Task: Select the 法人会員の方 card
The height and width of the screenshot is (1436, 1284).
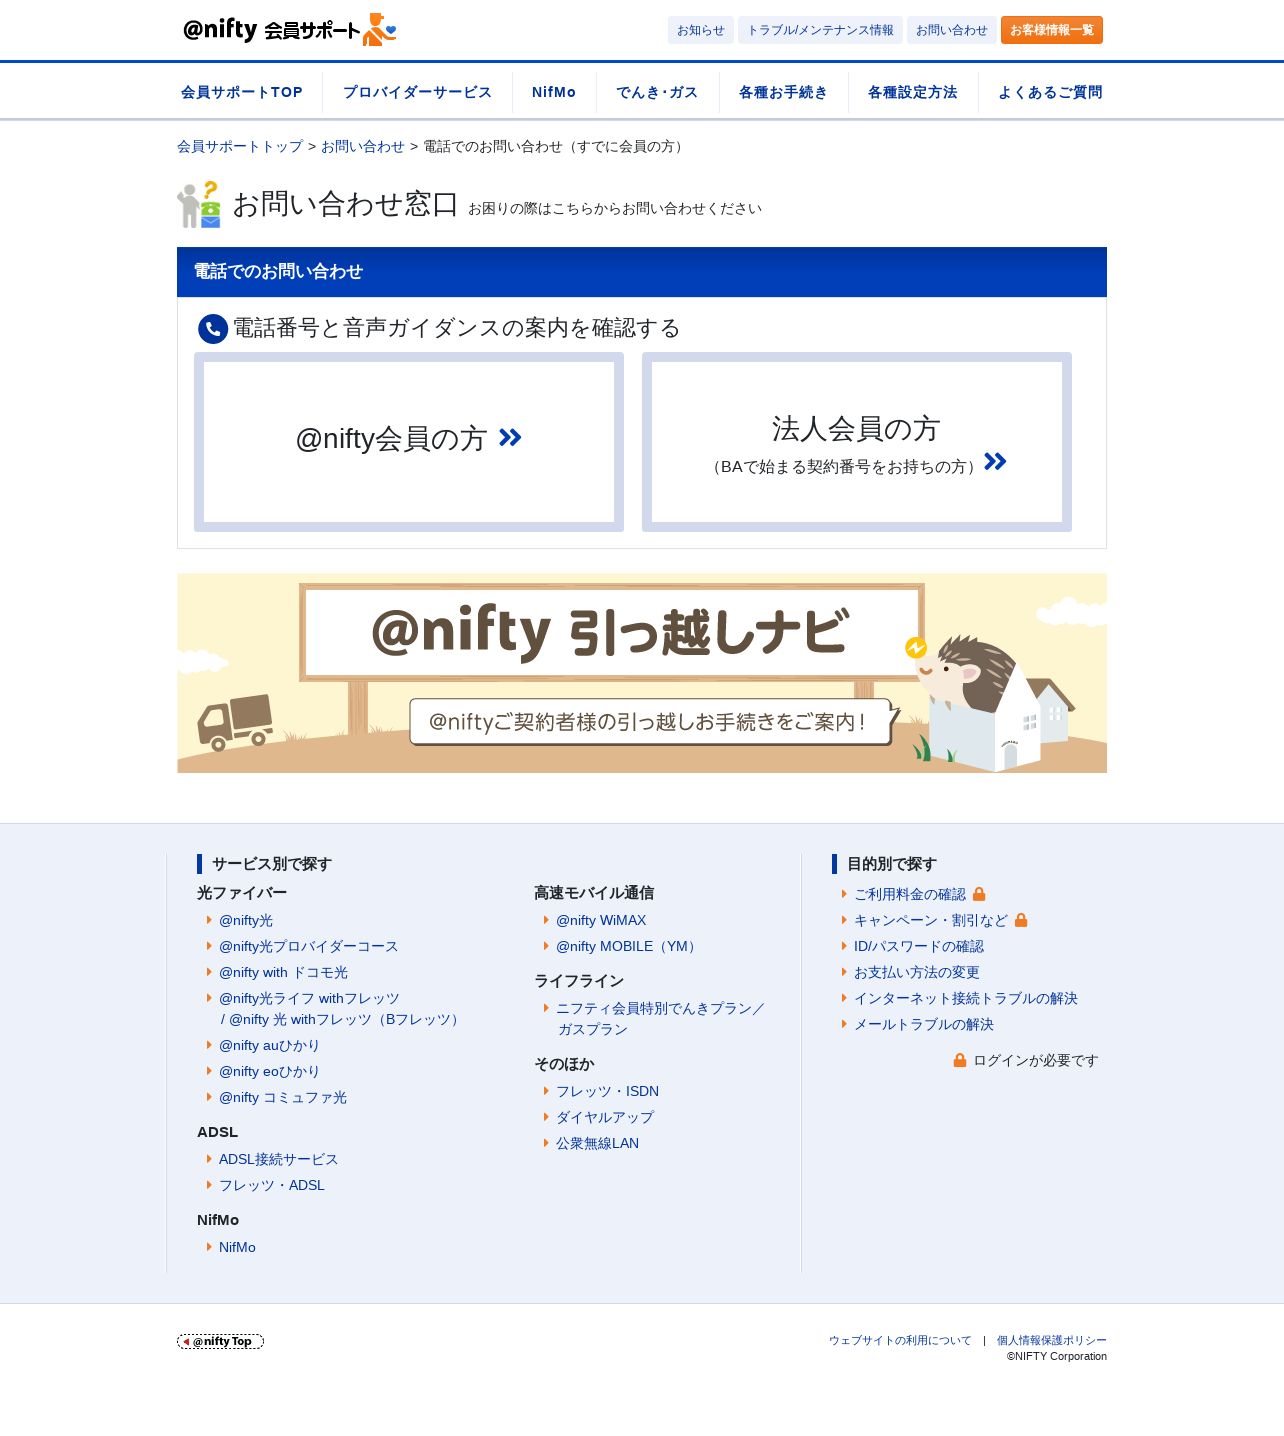Action: (x=857, y=442)
